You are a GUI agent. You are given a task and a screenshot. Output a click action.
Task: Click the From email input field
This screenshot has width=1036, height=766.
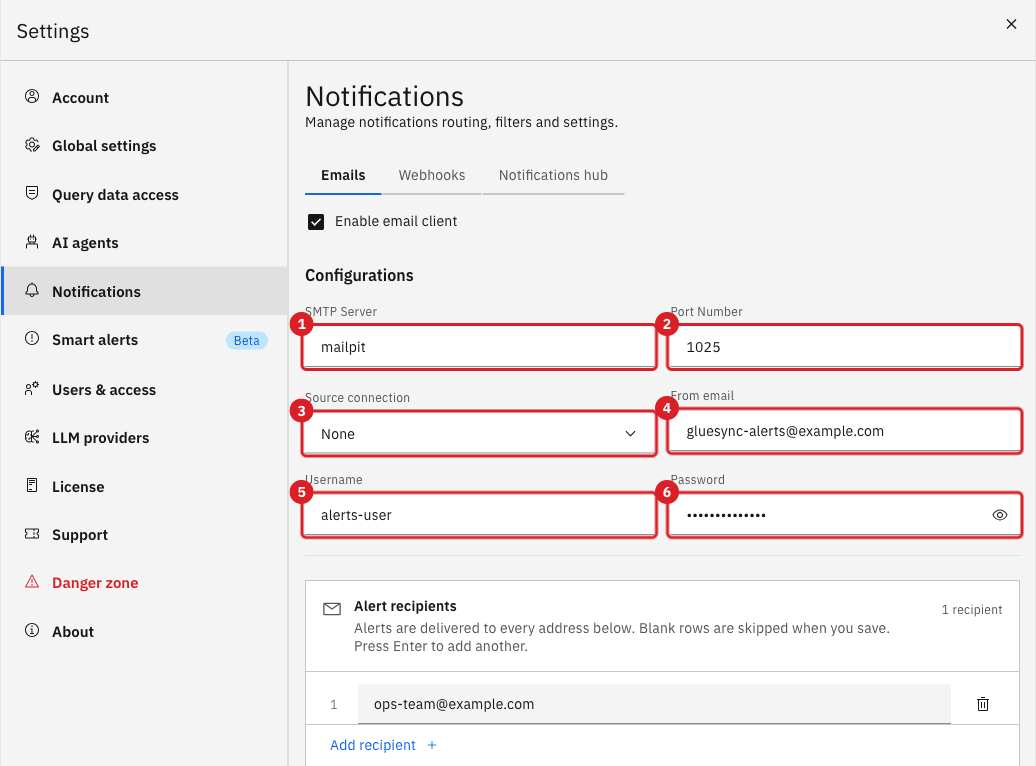844,431
